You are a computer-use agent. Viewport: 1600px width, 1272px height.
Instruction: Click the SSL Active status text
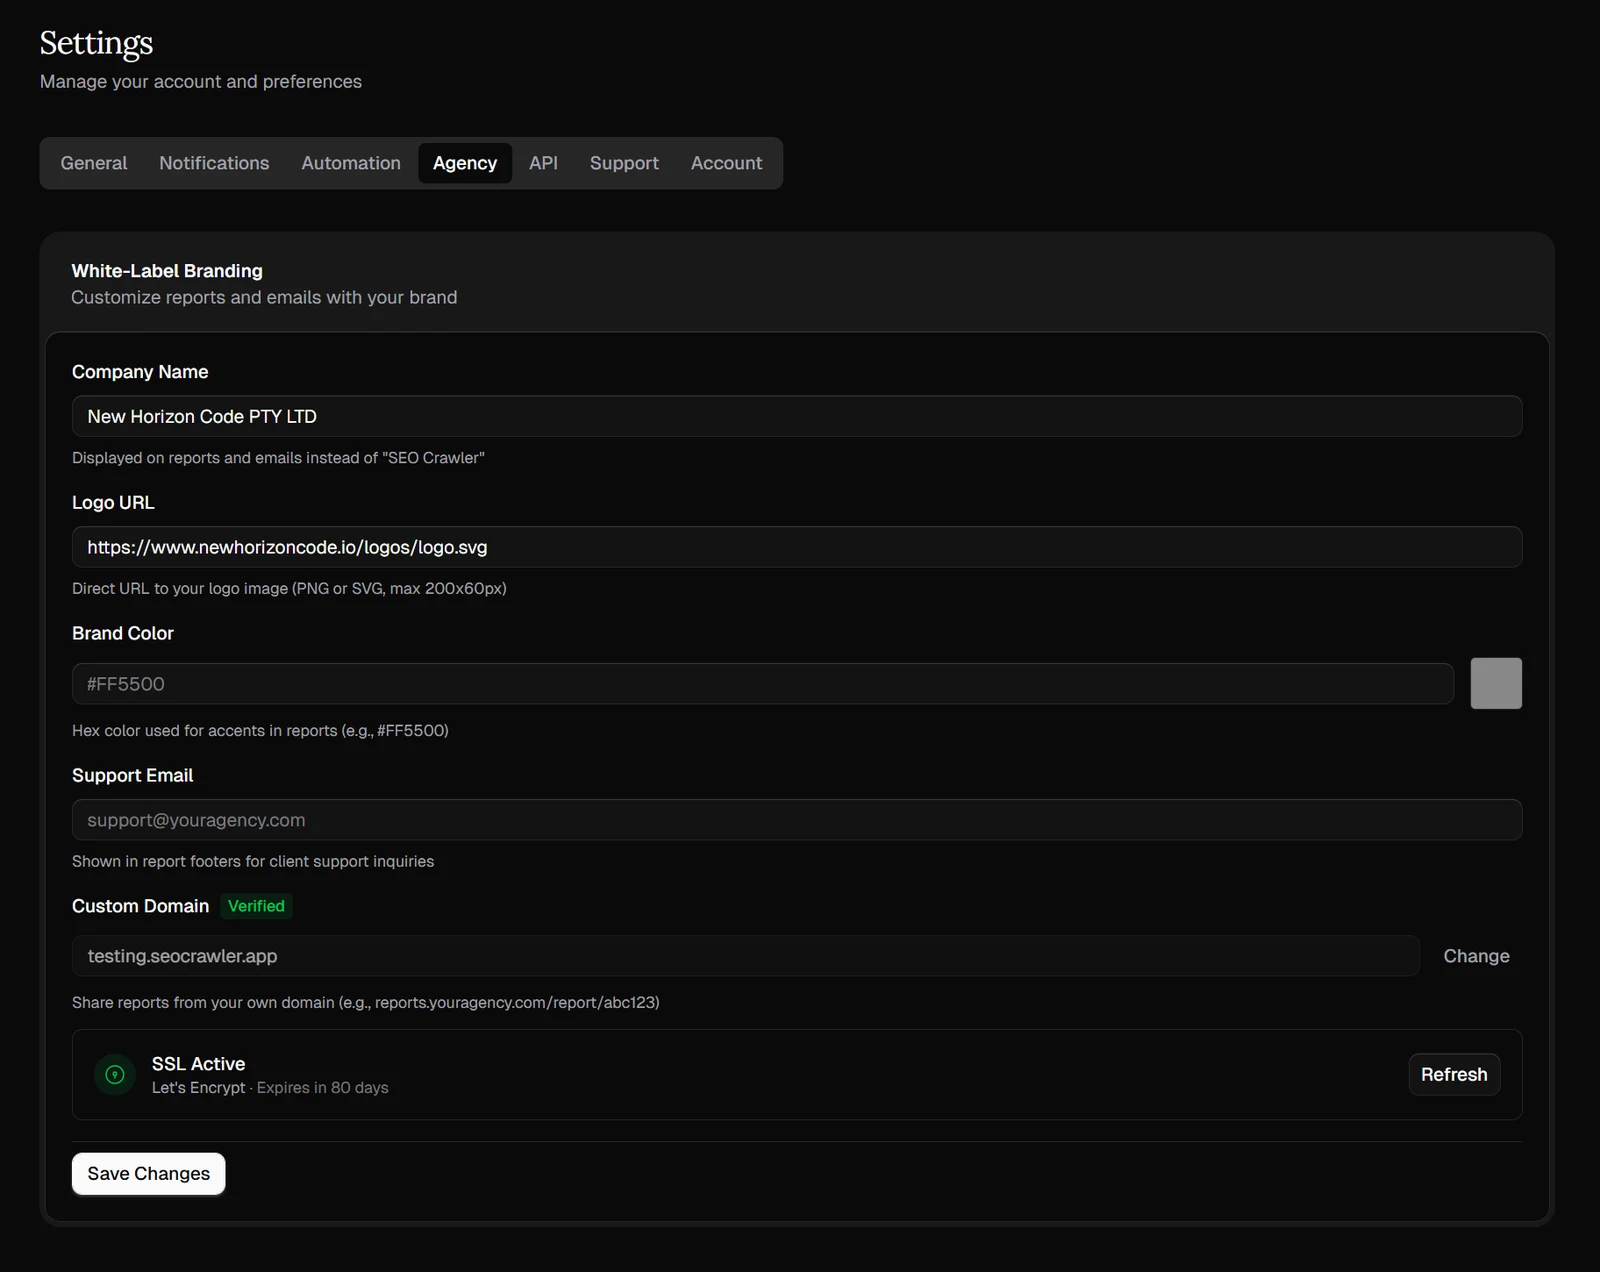coord(198,1064)
